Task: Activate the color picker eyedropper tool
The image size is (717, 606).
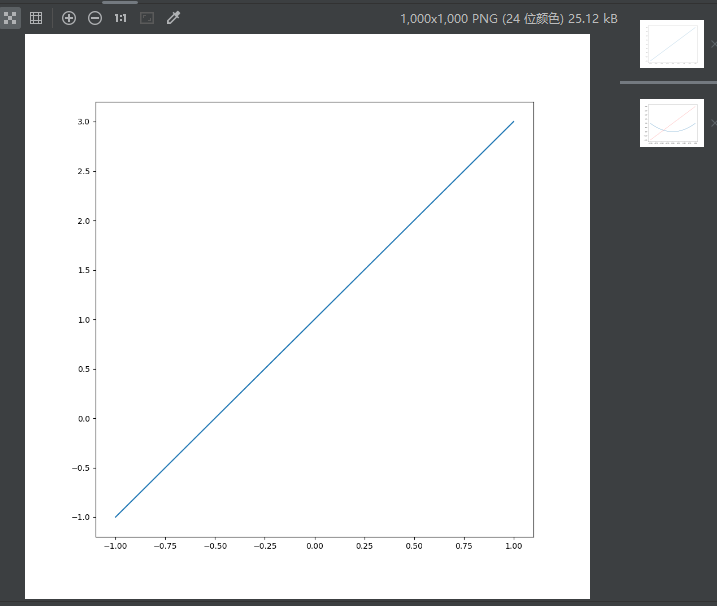Action: 173,18
